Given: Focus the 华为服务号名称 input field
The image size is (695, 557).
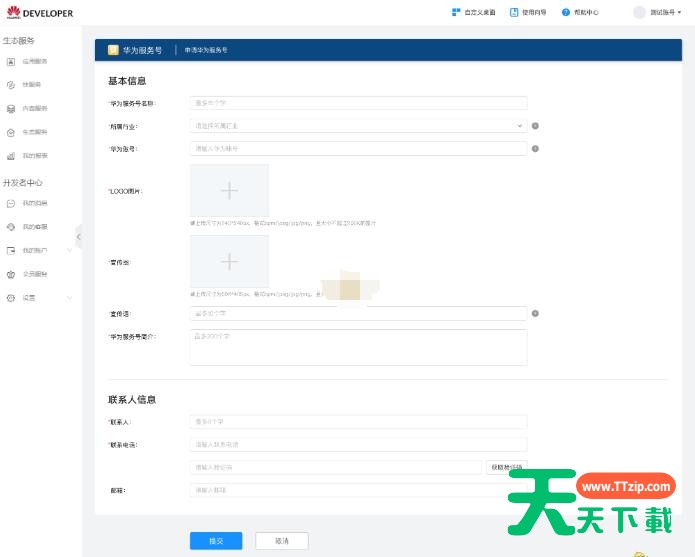Looking at the screenshot, I should (x=358, y=103).
